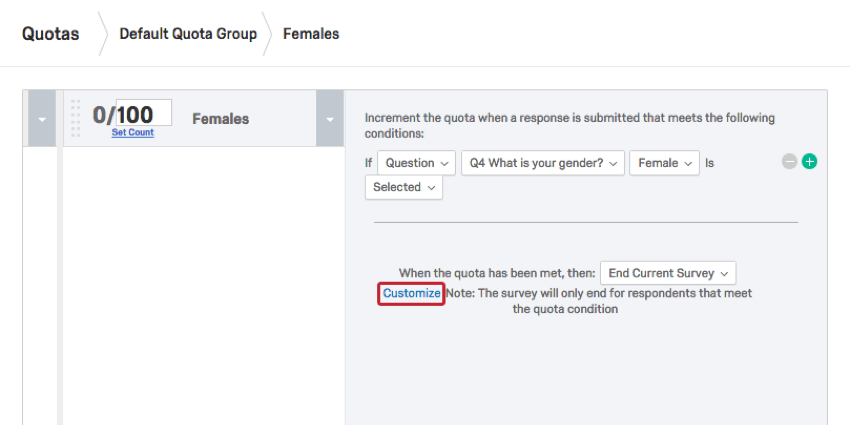Open the Selected state dropdown

[403, 187]
